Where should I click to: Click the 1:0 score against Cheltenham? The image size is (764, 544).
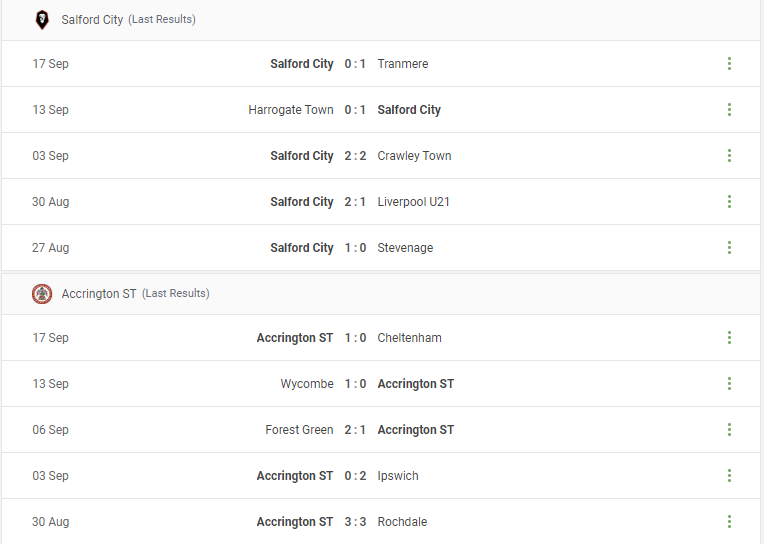pos(355,338)
